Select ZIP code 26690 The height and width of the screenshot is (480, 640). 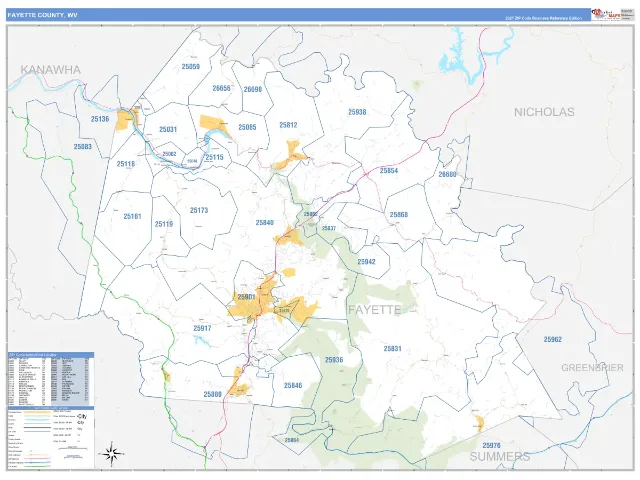[253, 89]
